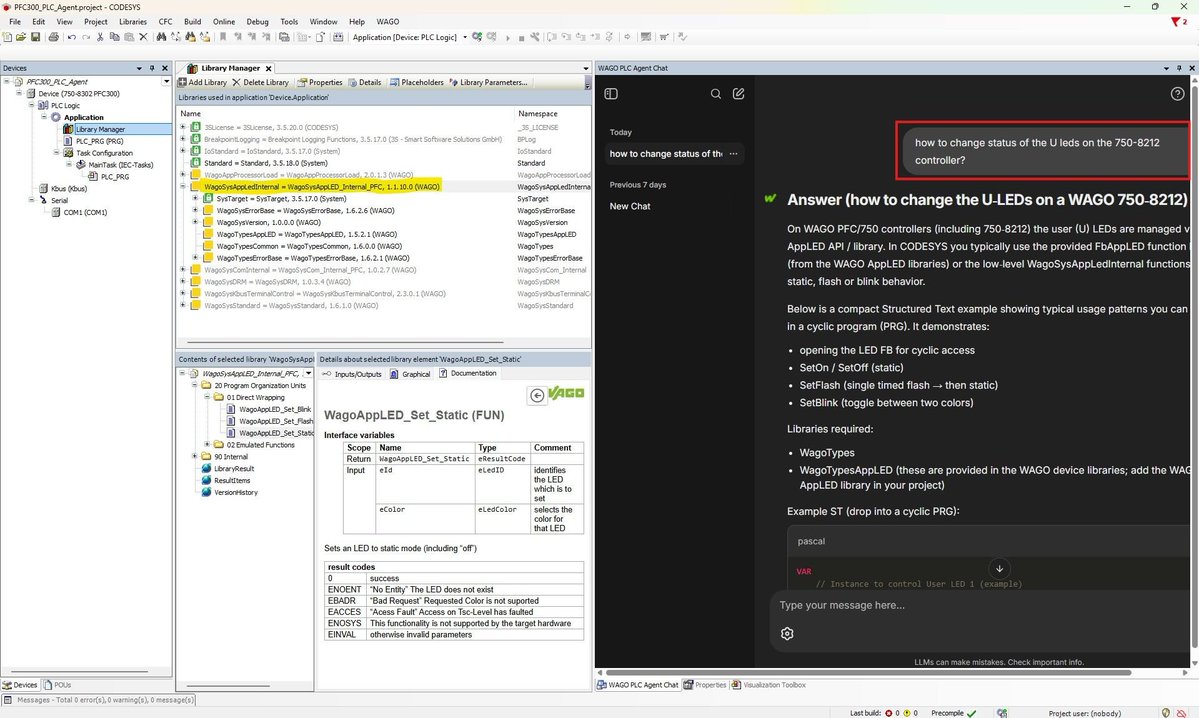1199x718 pixels.
Task: Expand the 90 Internal folder
Action: tap(195, 456)
